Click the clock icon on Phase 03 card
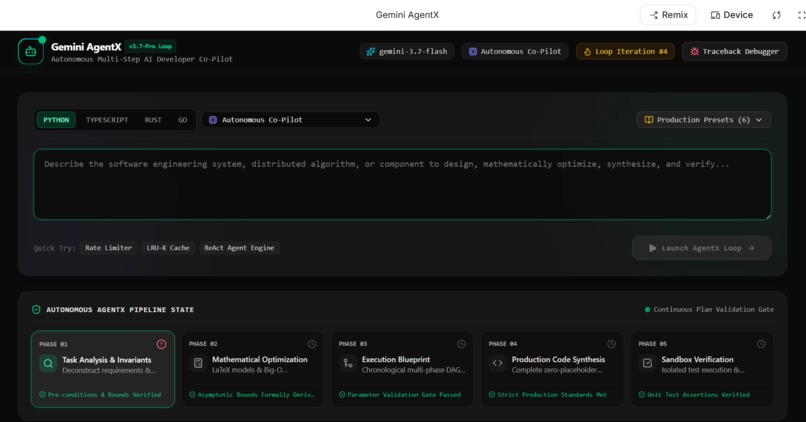Image resolution: width=806 pixels, height=422 pixels. (462, 344)
